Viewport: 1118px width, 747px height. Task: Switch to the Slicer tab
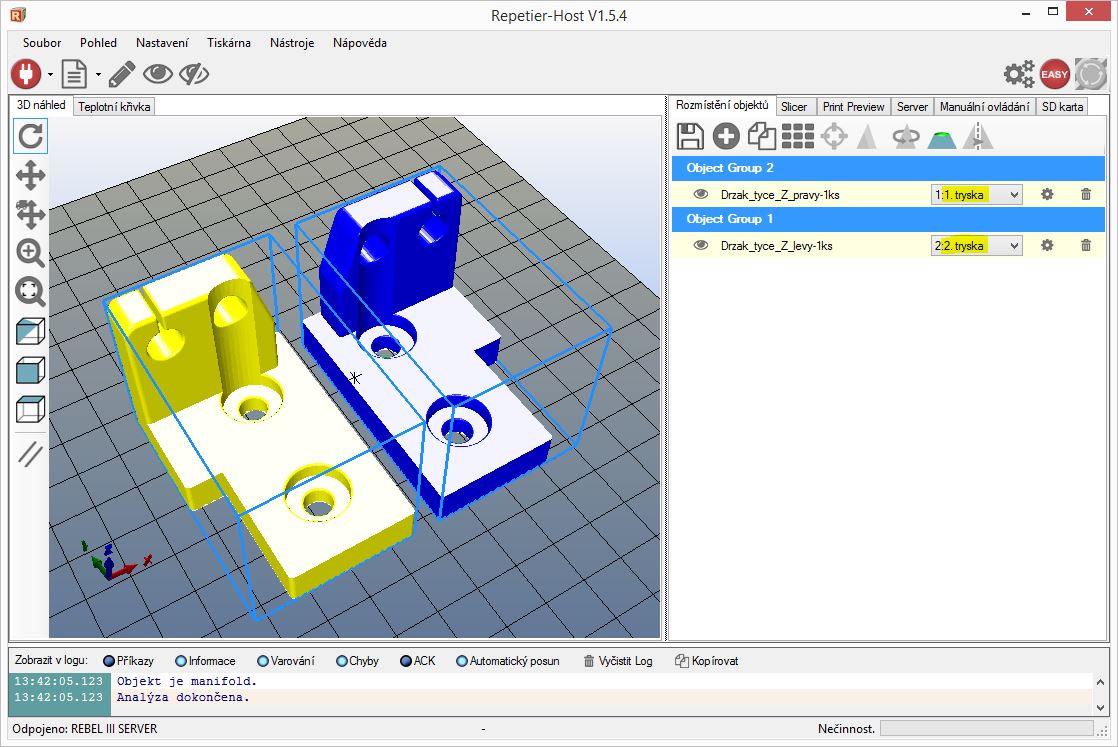pyautogui.click(x=794, y=107)
